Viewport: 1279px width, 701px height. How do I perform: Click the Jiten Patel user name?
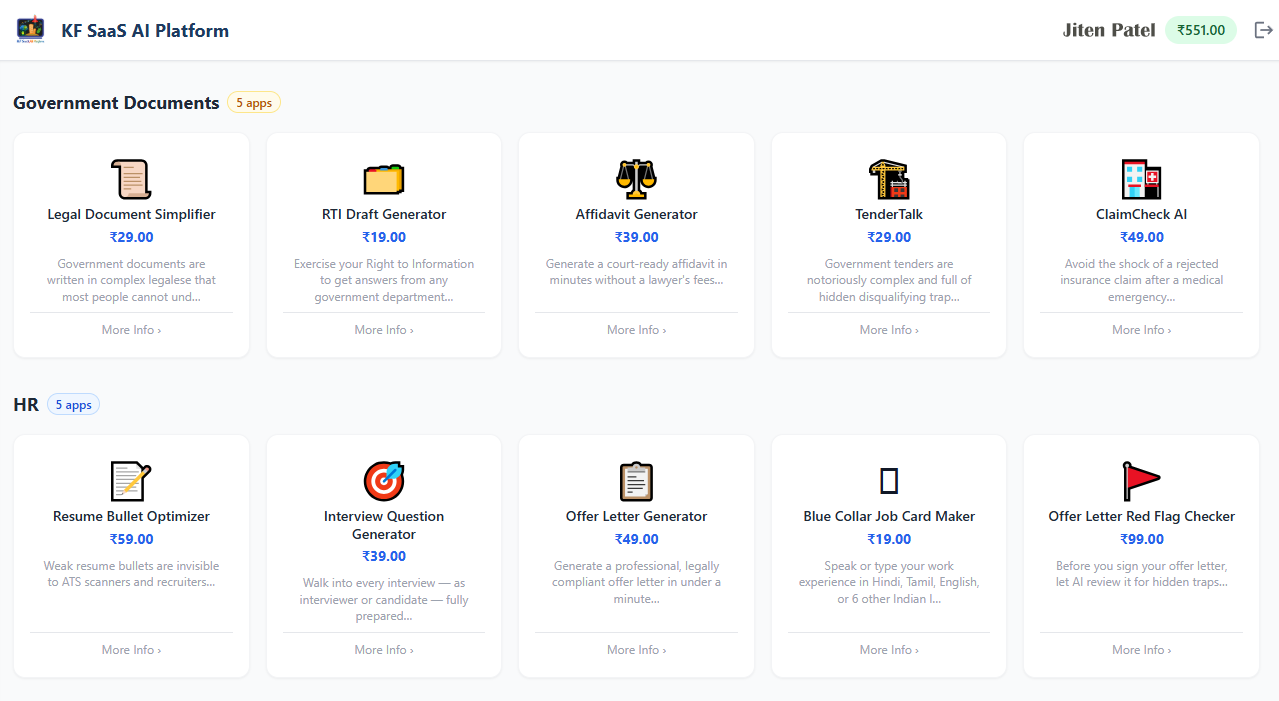[1109, 30]
